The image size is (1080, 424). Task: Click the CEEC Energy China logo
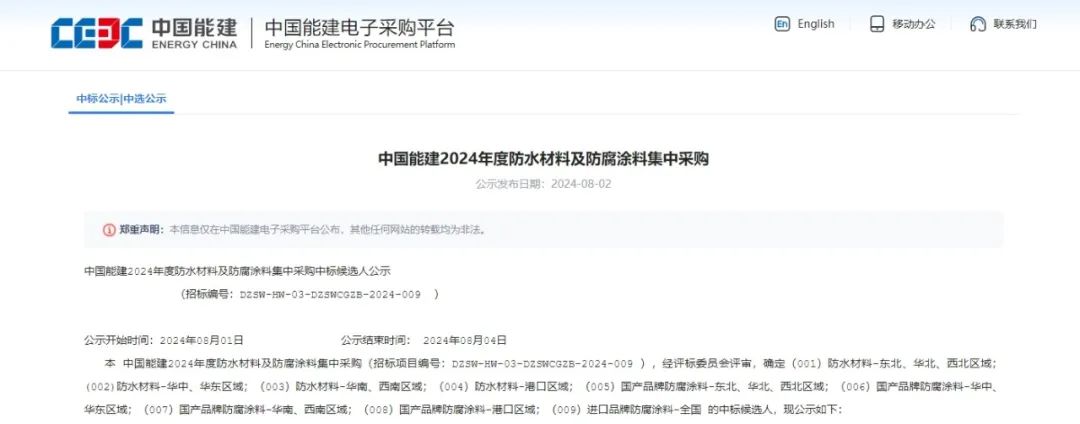click(144, 33)
